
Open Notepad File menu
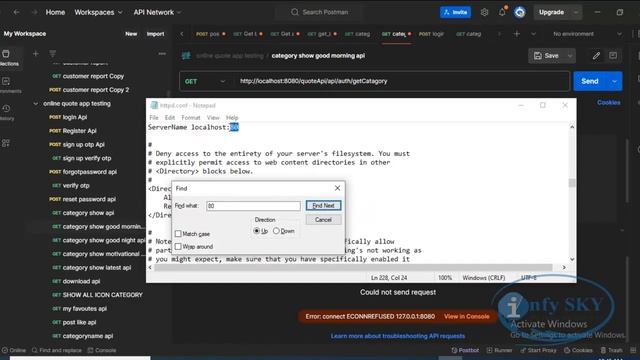coord(154,118)
